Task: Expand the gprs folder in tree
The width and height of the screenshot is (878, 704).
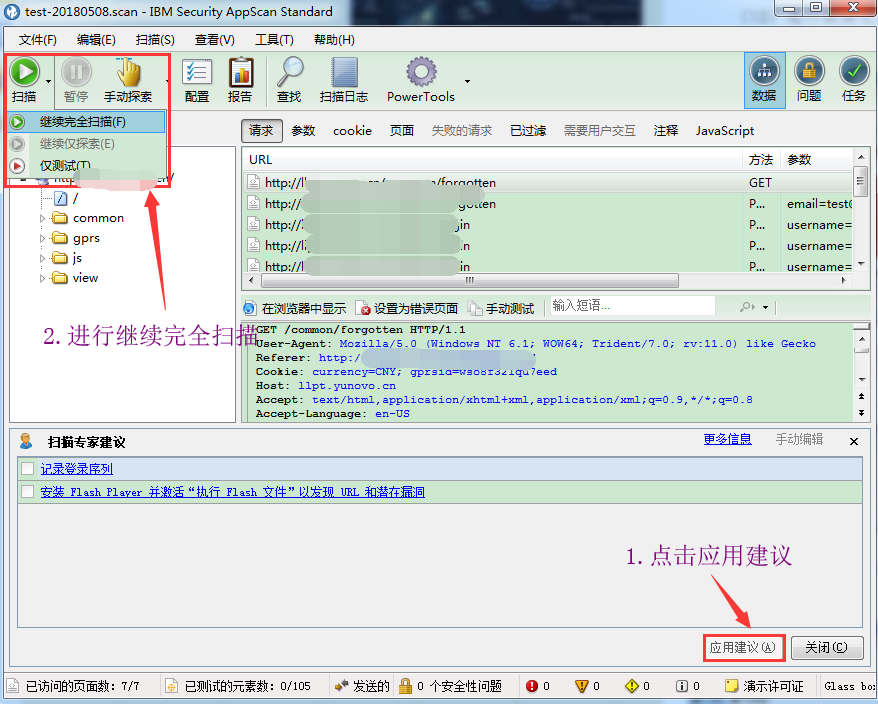Action: [43, 239]
